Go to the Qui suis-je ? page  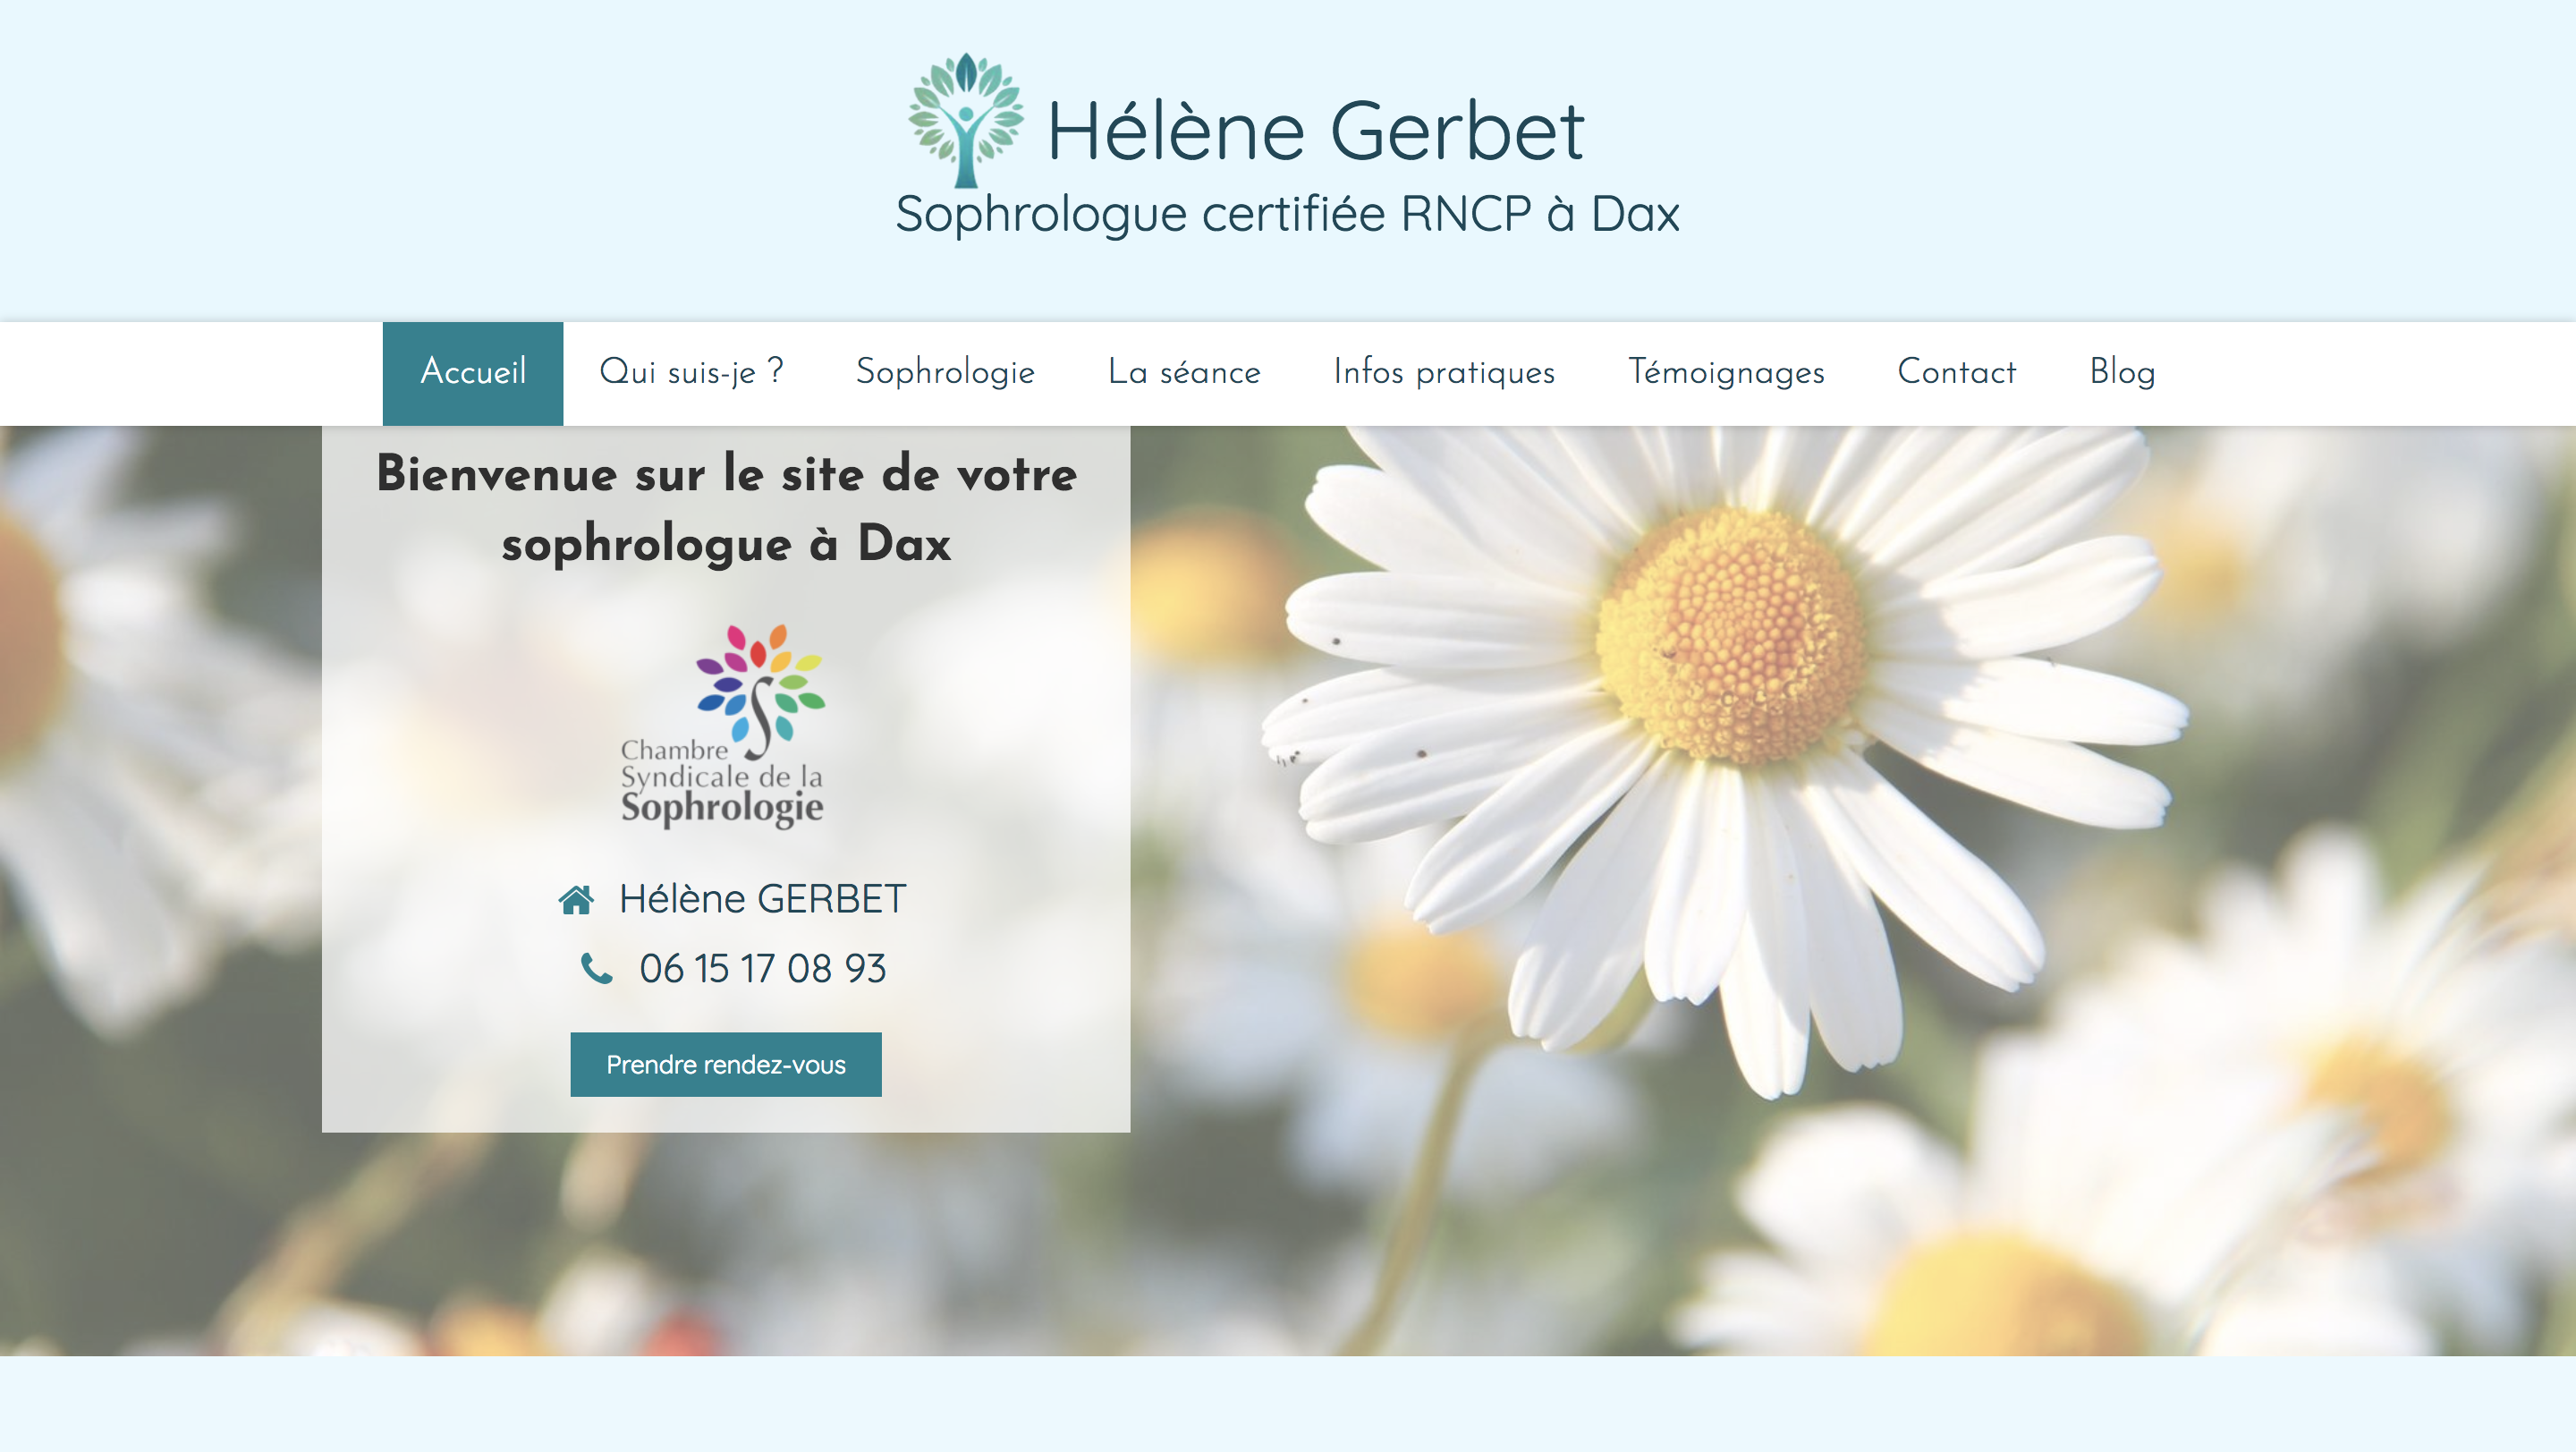[691, 373]
